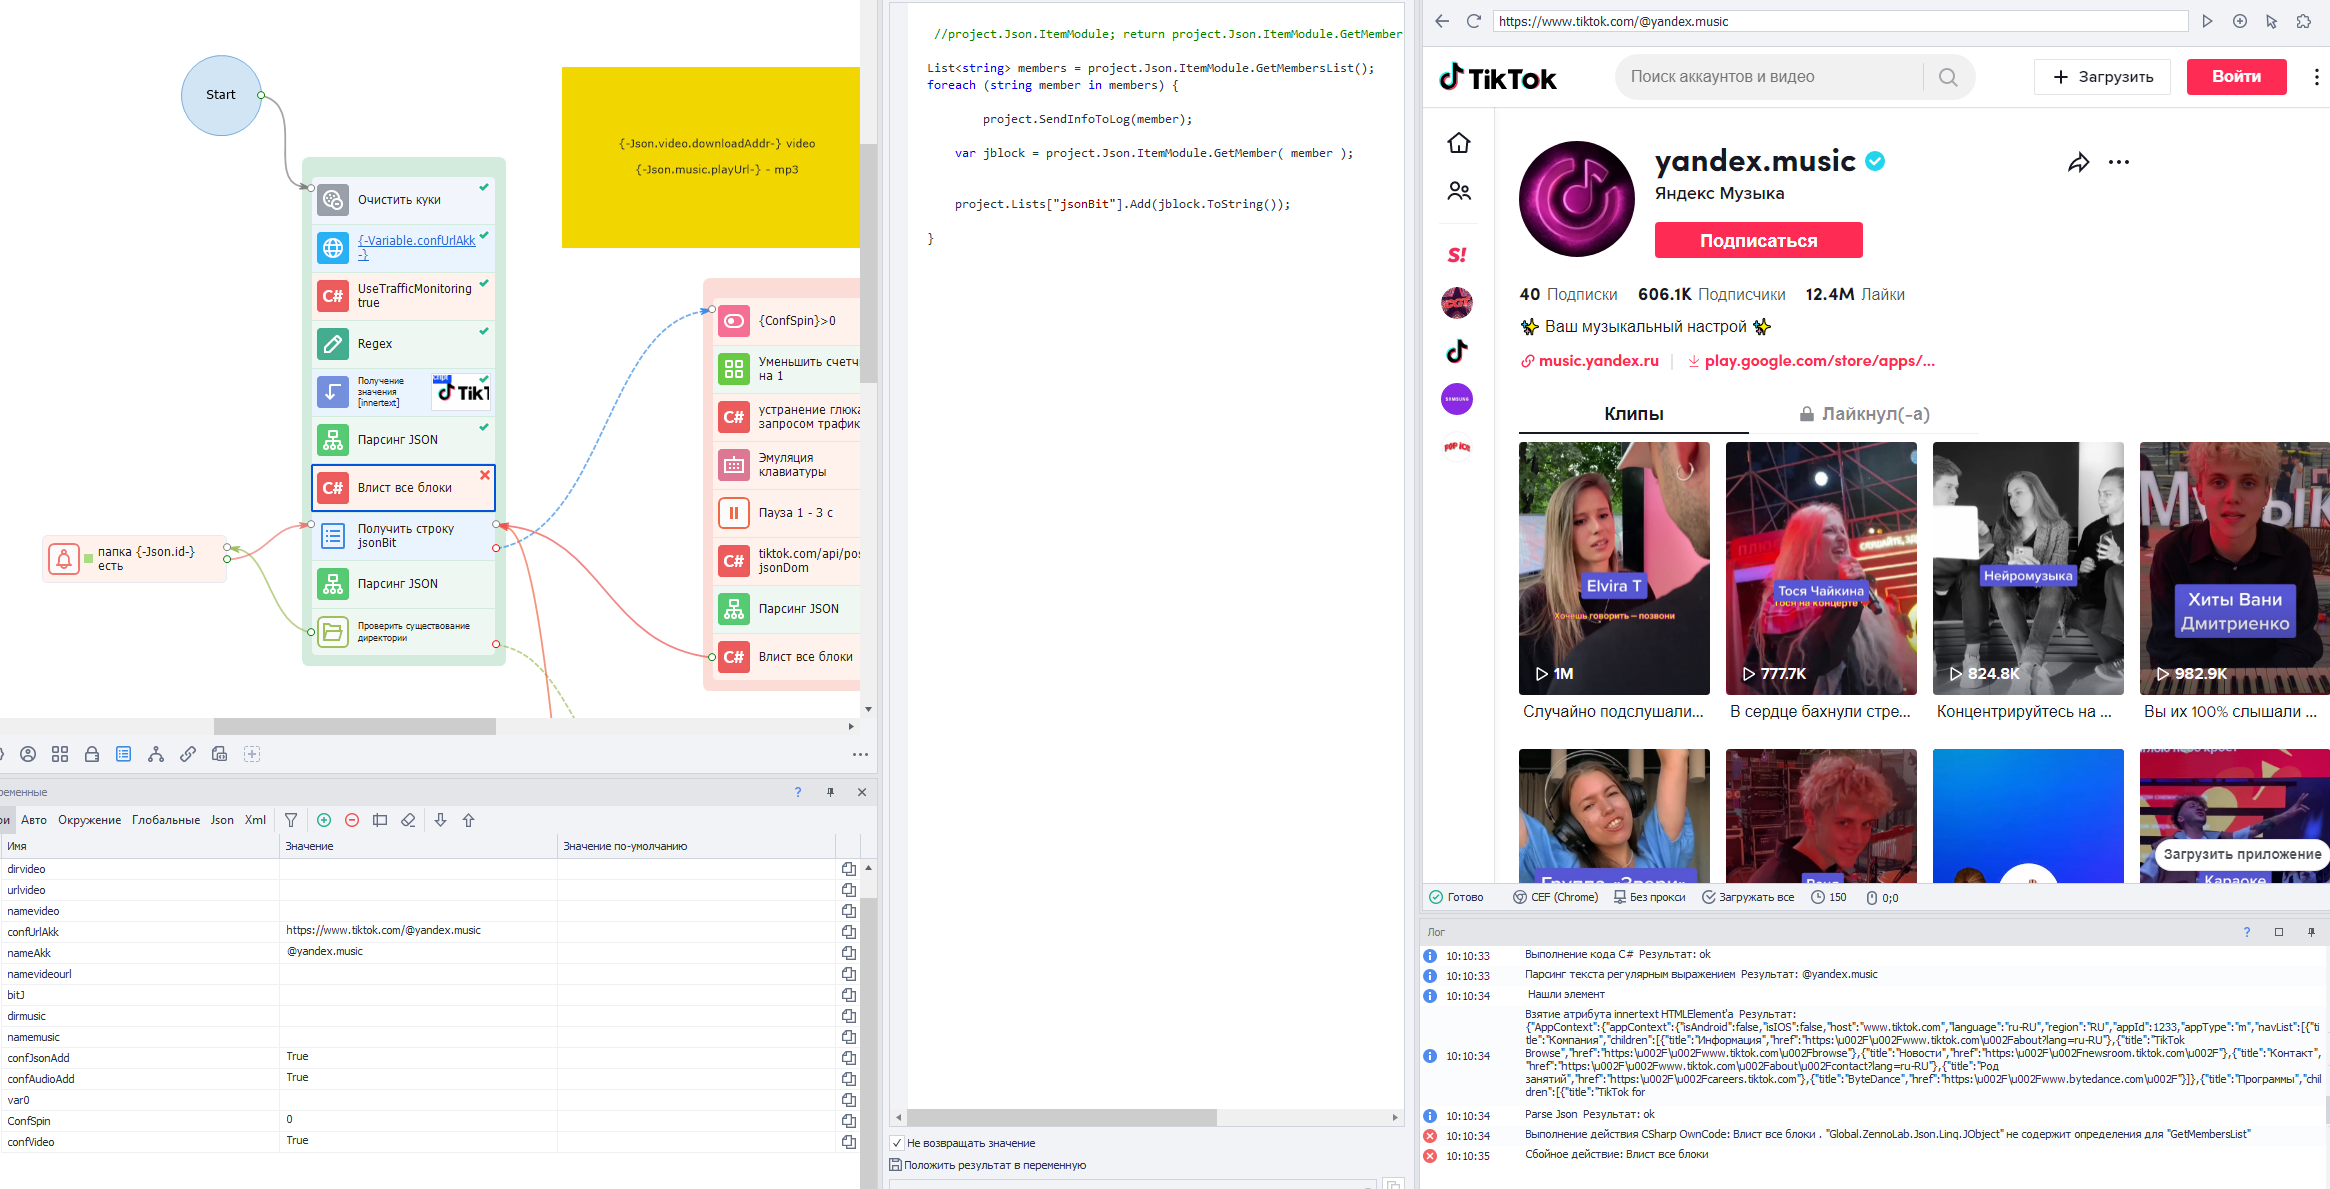This screenshot has height=1189, width=2330.
Task: Open the 'Без прокси' proxy selector
Action: (x=1650, y=897)
